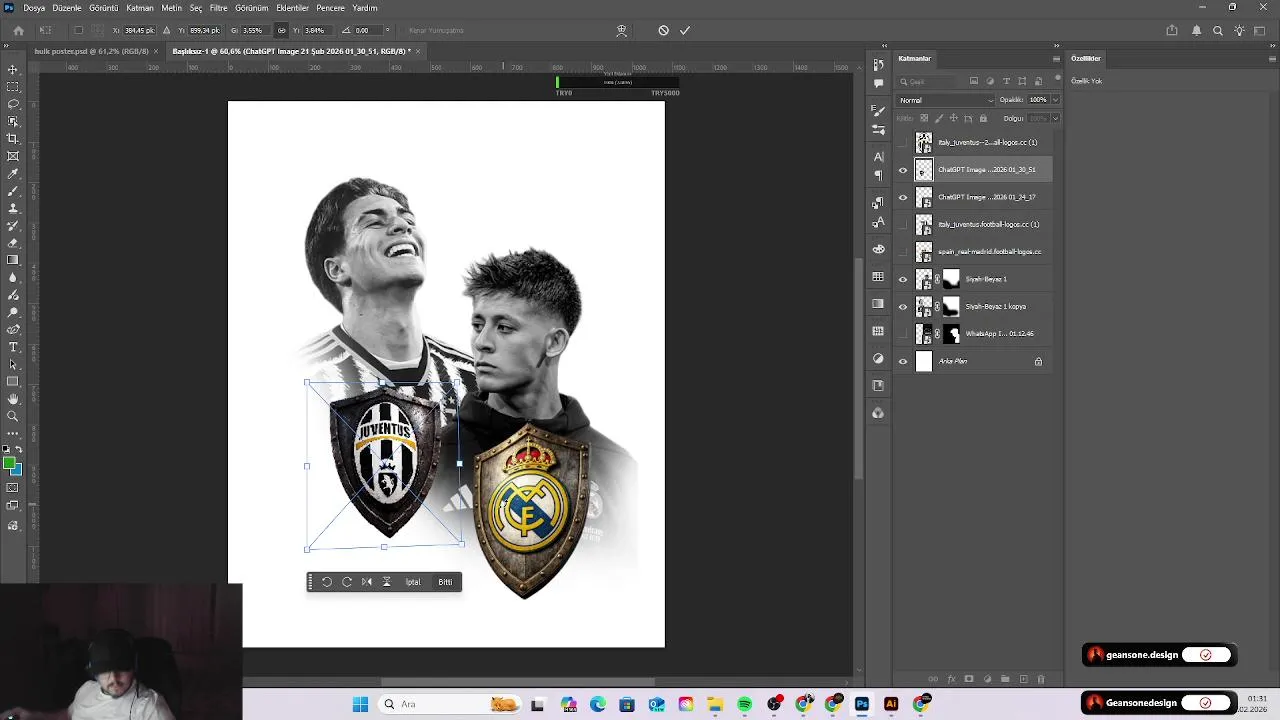The height and width of the screenshot is (720, 1280).
Task: Open the Swatches grid panel icon
Action: [x=878, y=277]
